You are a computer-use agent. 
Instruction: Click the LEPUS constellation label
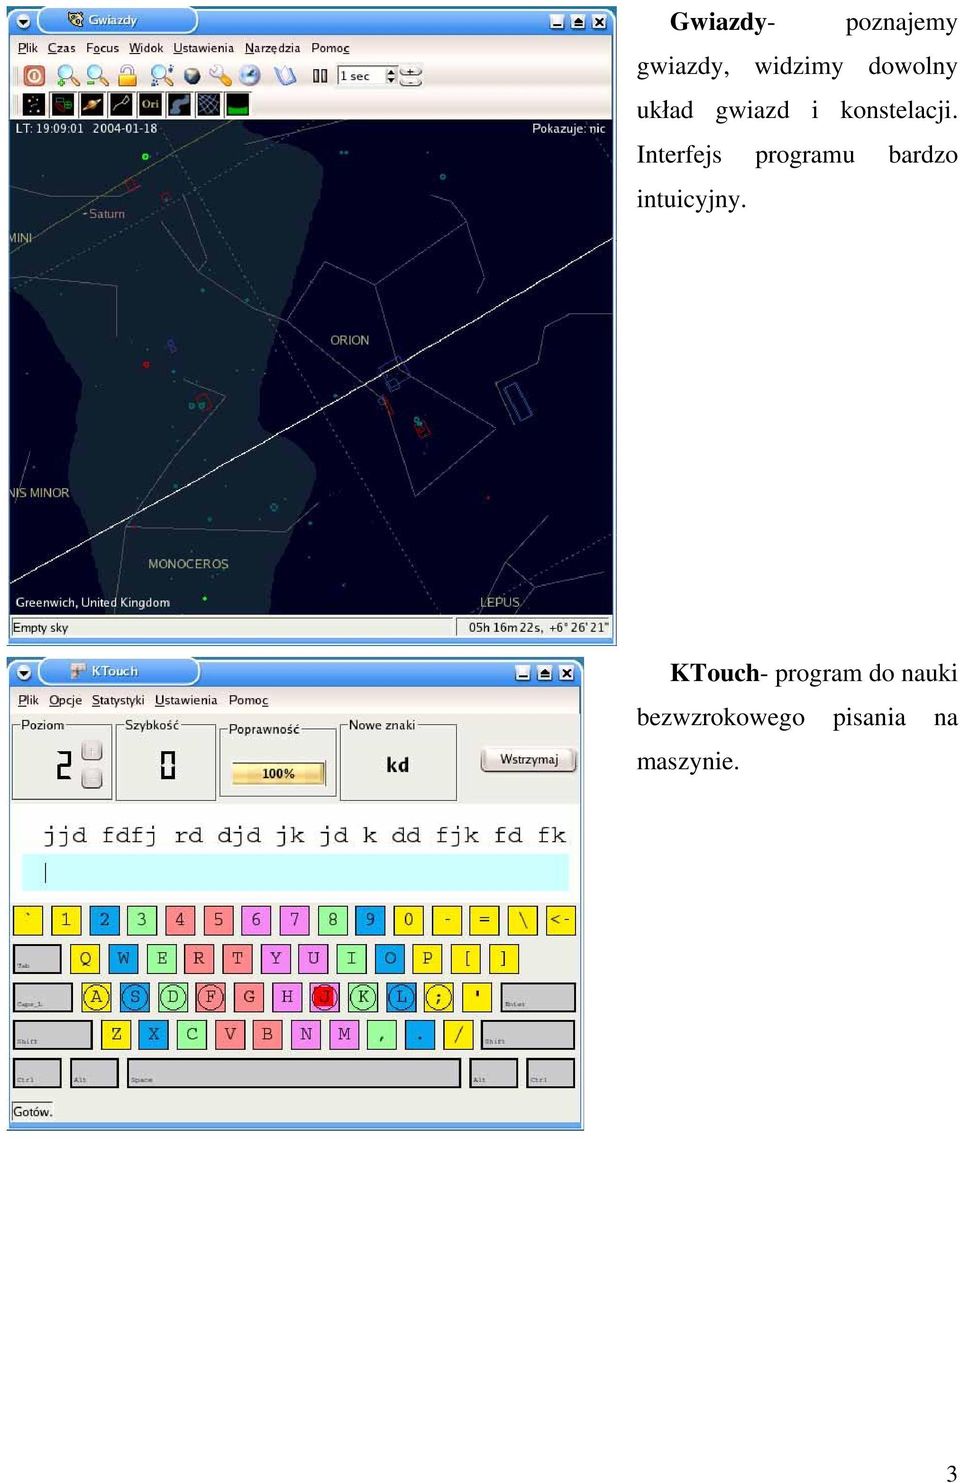point(500,602)
